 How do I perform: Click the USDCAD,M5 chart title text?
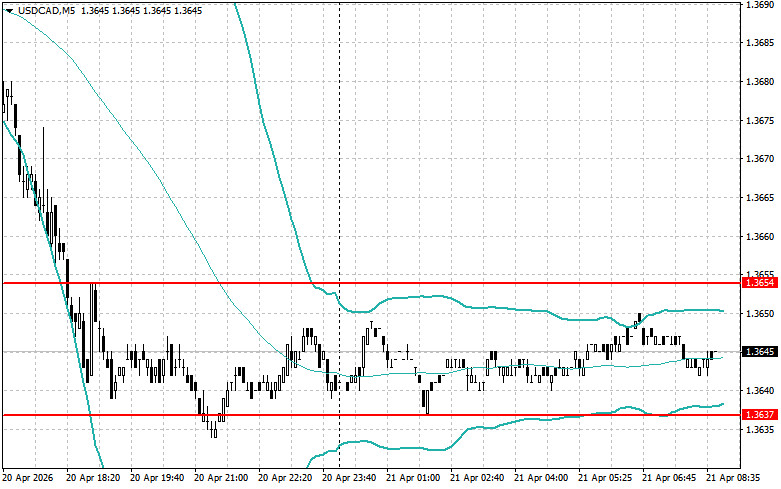(x=47, y=10)
